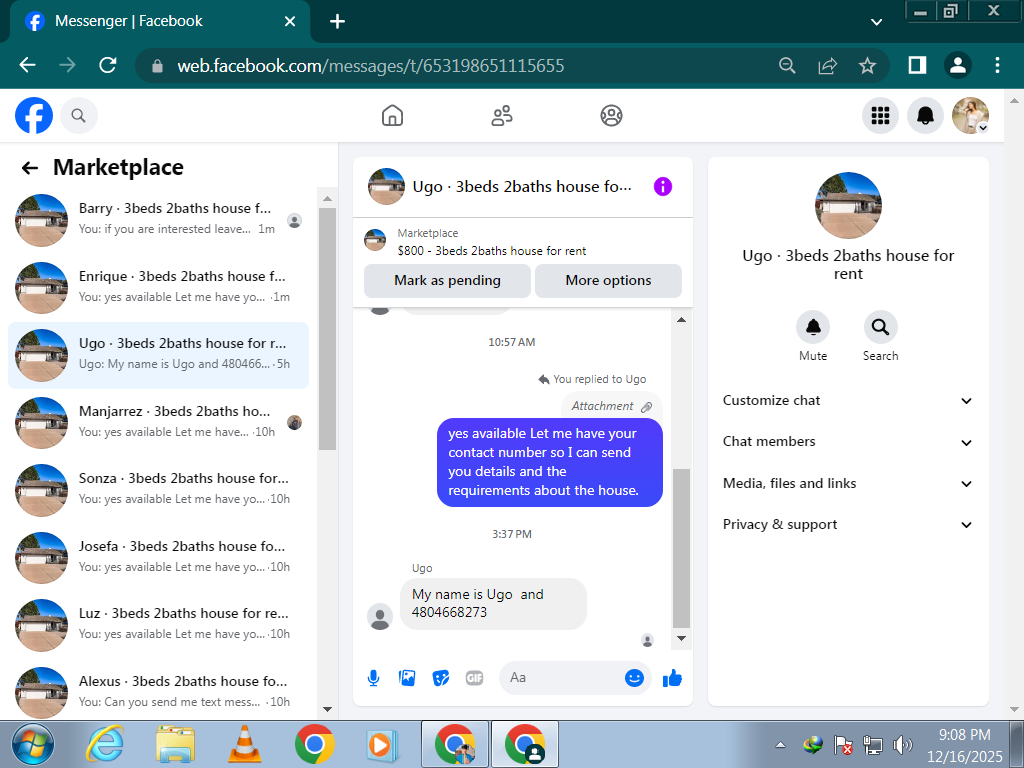Open the Groups icon in top navigation
The width and height of the screenshot is (1024, 768).
[x=611, y=116]
